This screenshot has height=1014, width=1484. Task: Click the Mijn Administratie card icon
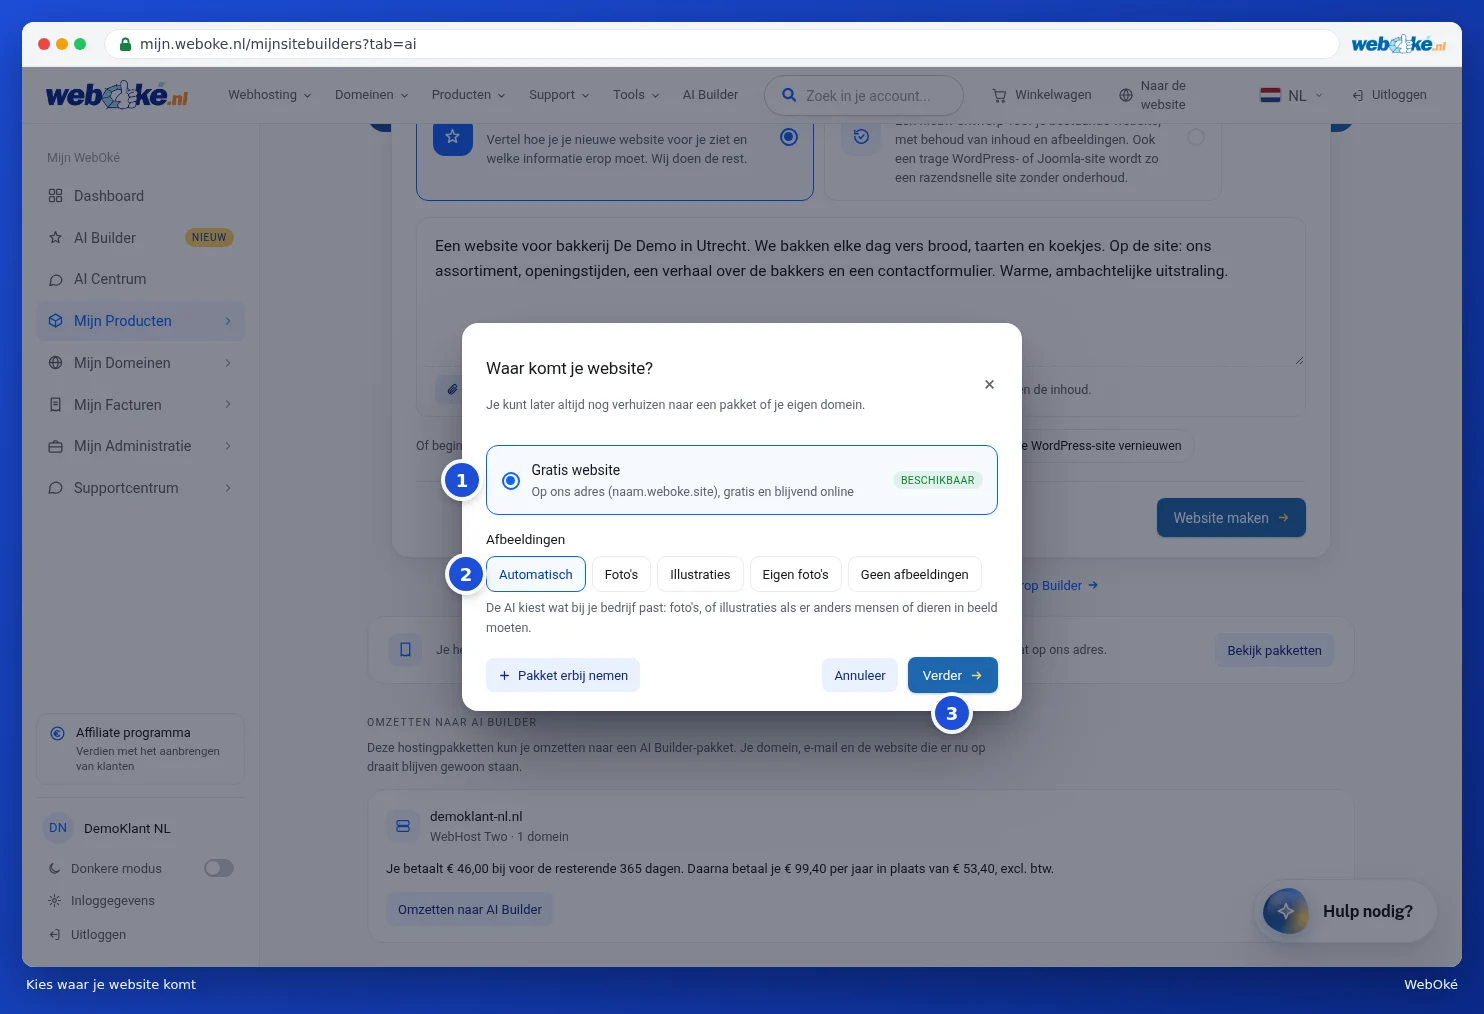point(55,446)
